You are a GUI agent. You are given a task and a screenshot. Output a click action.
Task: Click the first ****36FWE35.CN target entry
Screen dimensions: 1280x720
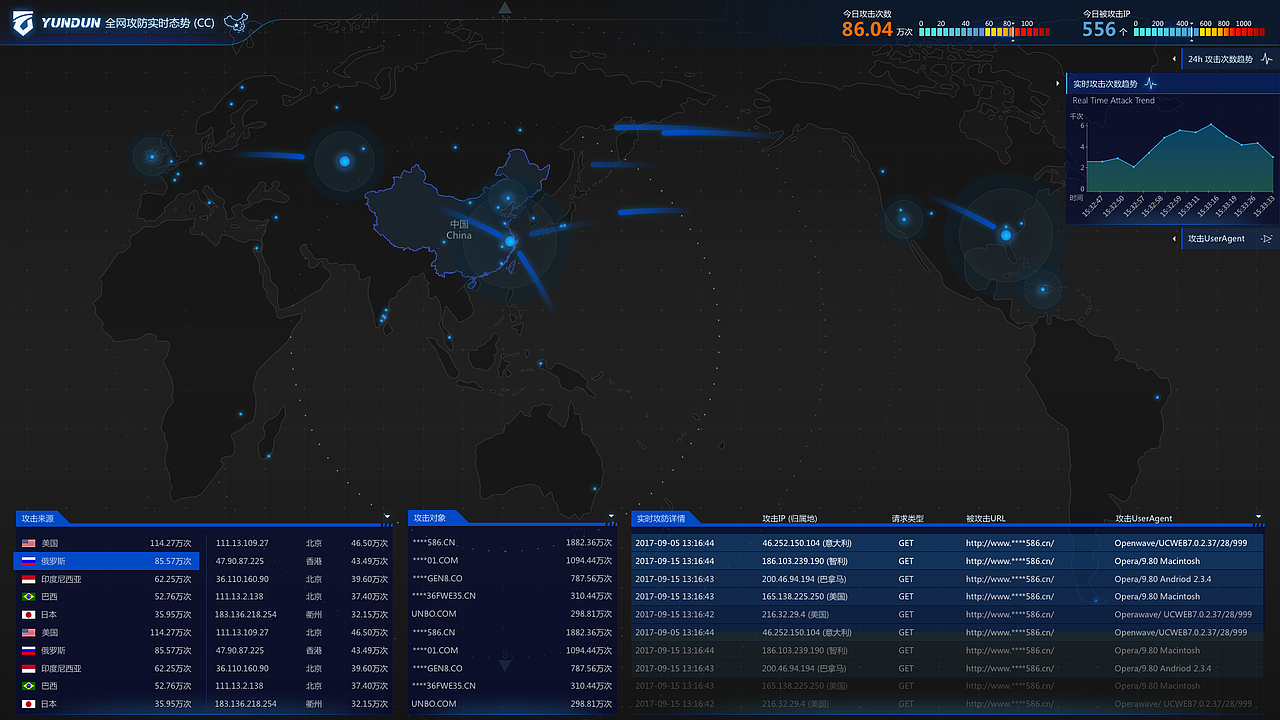click(444, 597)
